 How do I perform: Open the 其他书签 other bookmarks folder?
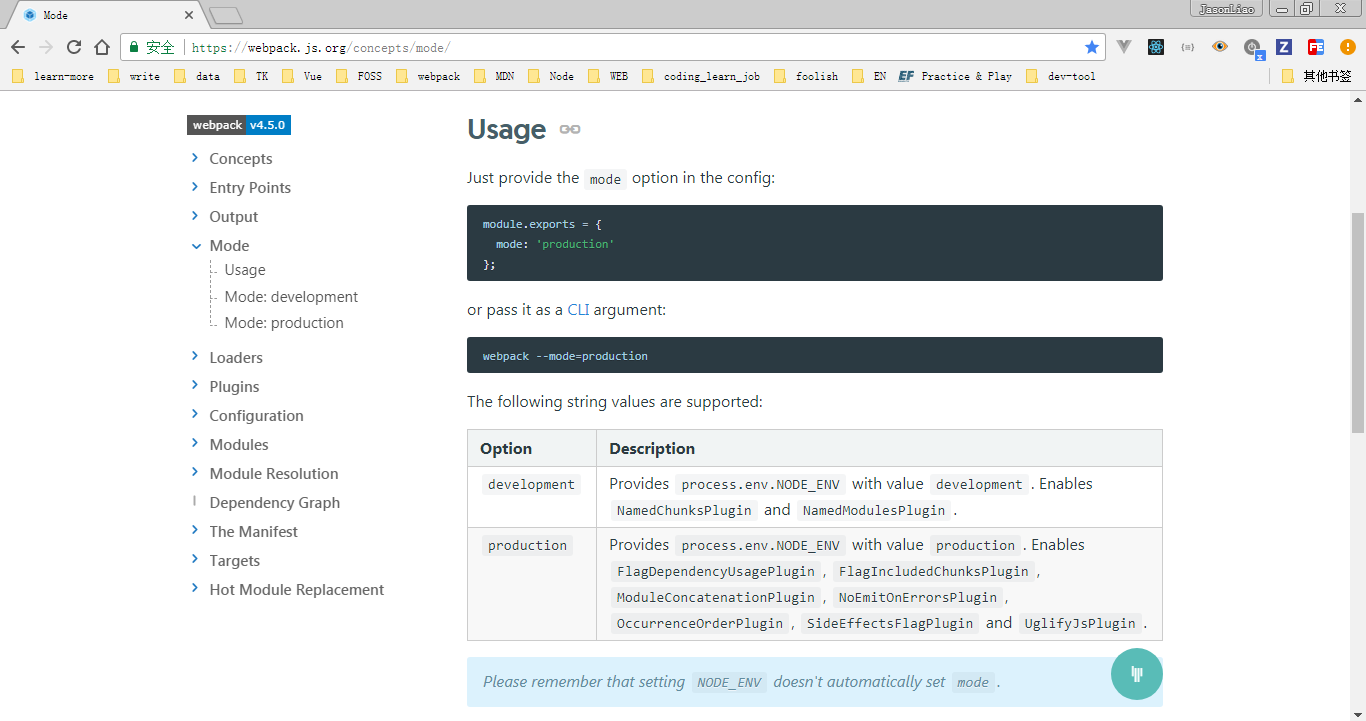(x=1316, y=76)
